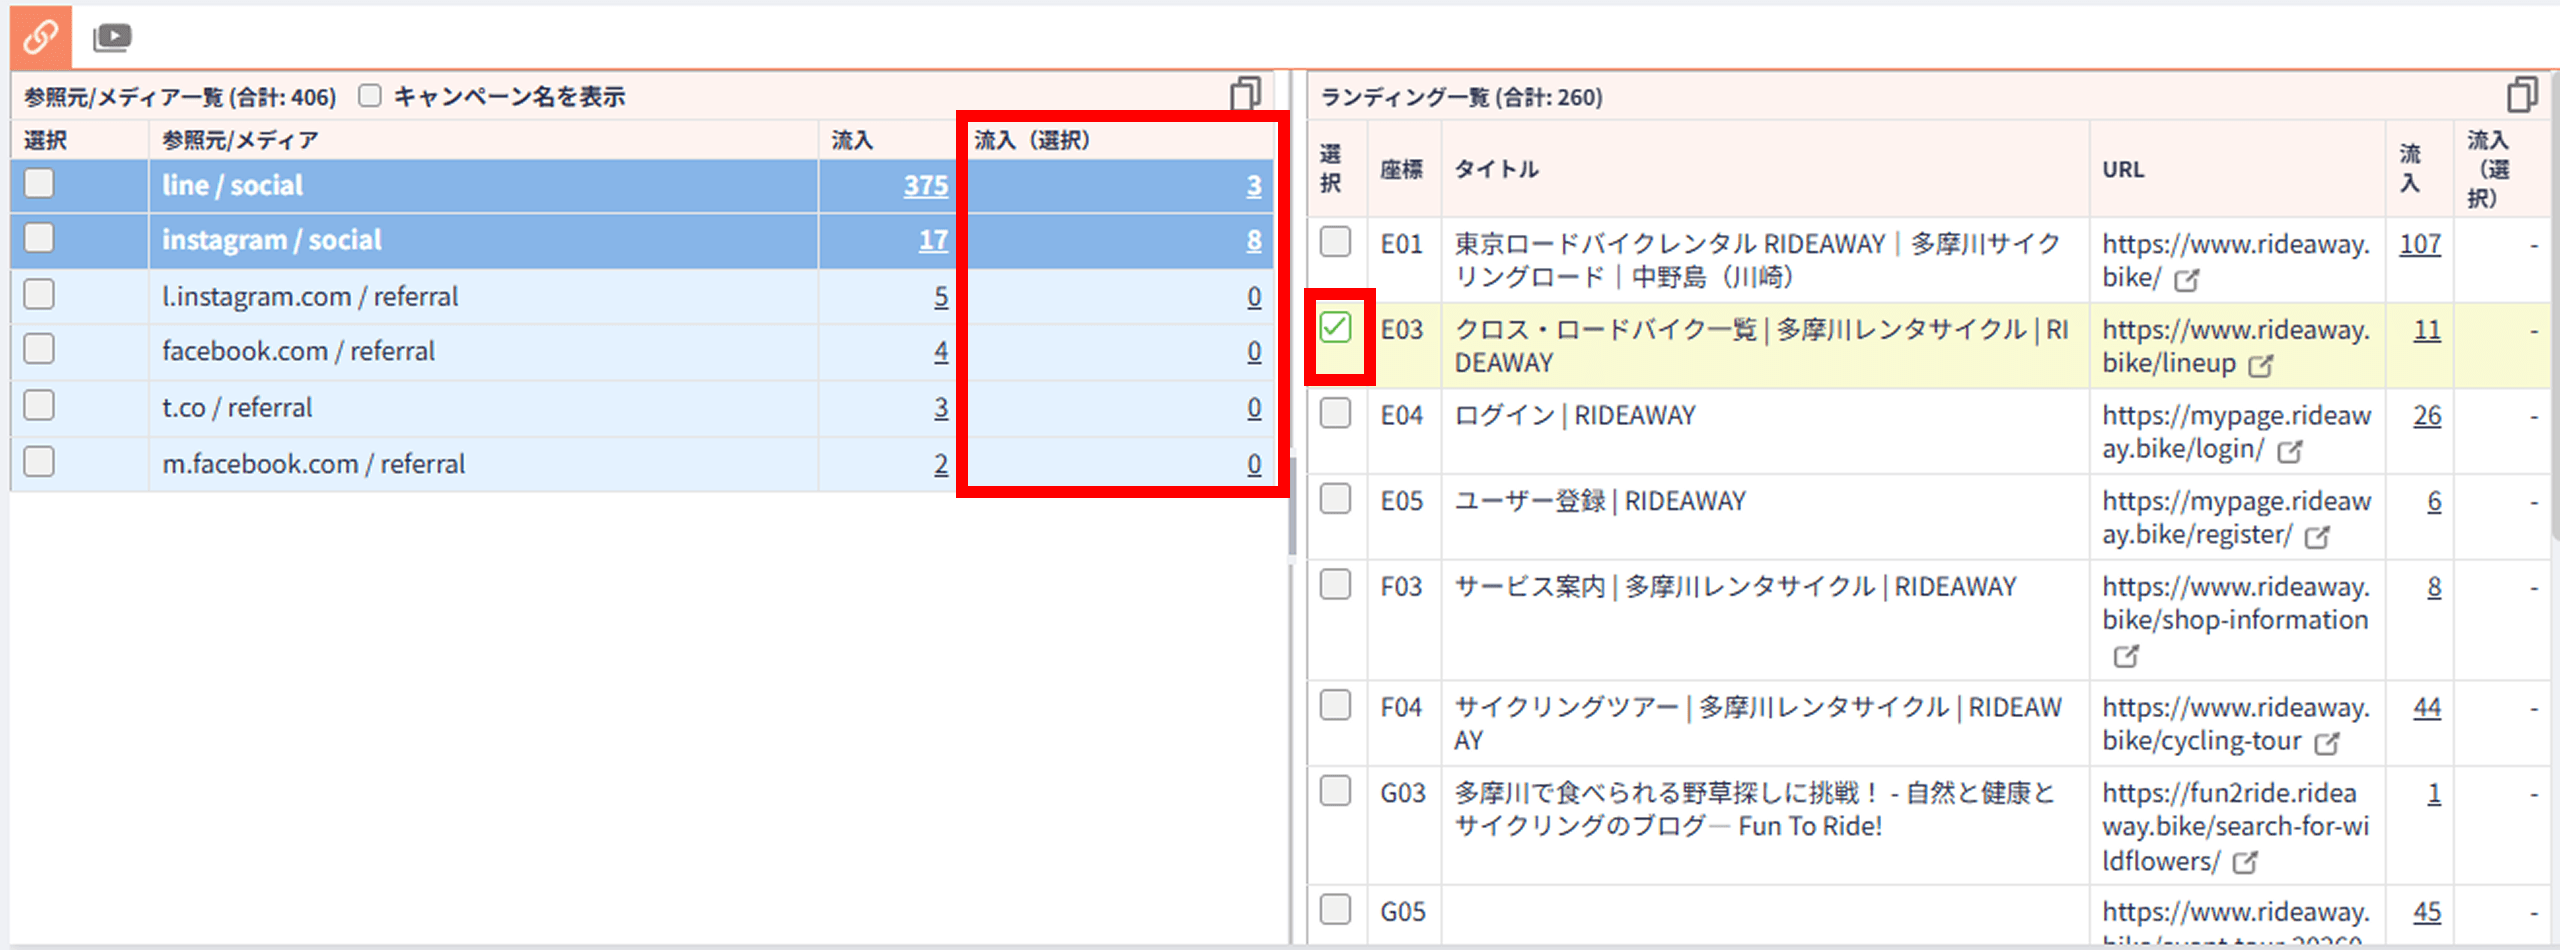Screen dimensions: 2560x950
Task: Open selected inflow 3 for line / social
Action: [x=1254, y=186]
